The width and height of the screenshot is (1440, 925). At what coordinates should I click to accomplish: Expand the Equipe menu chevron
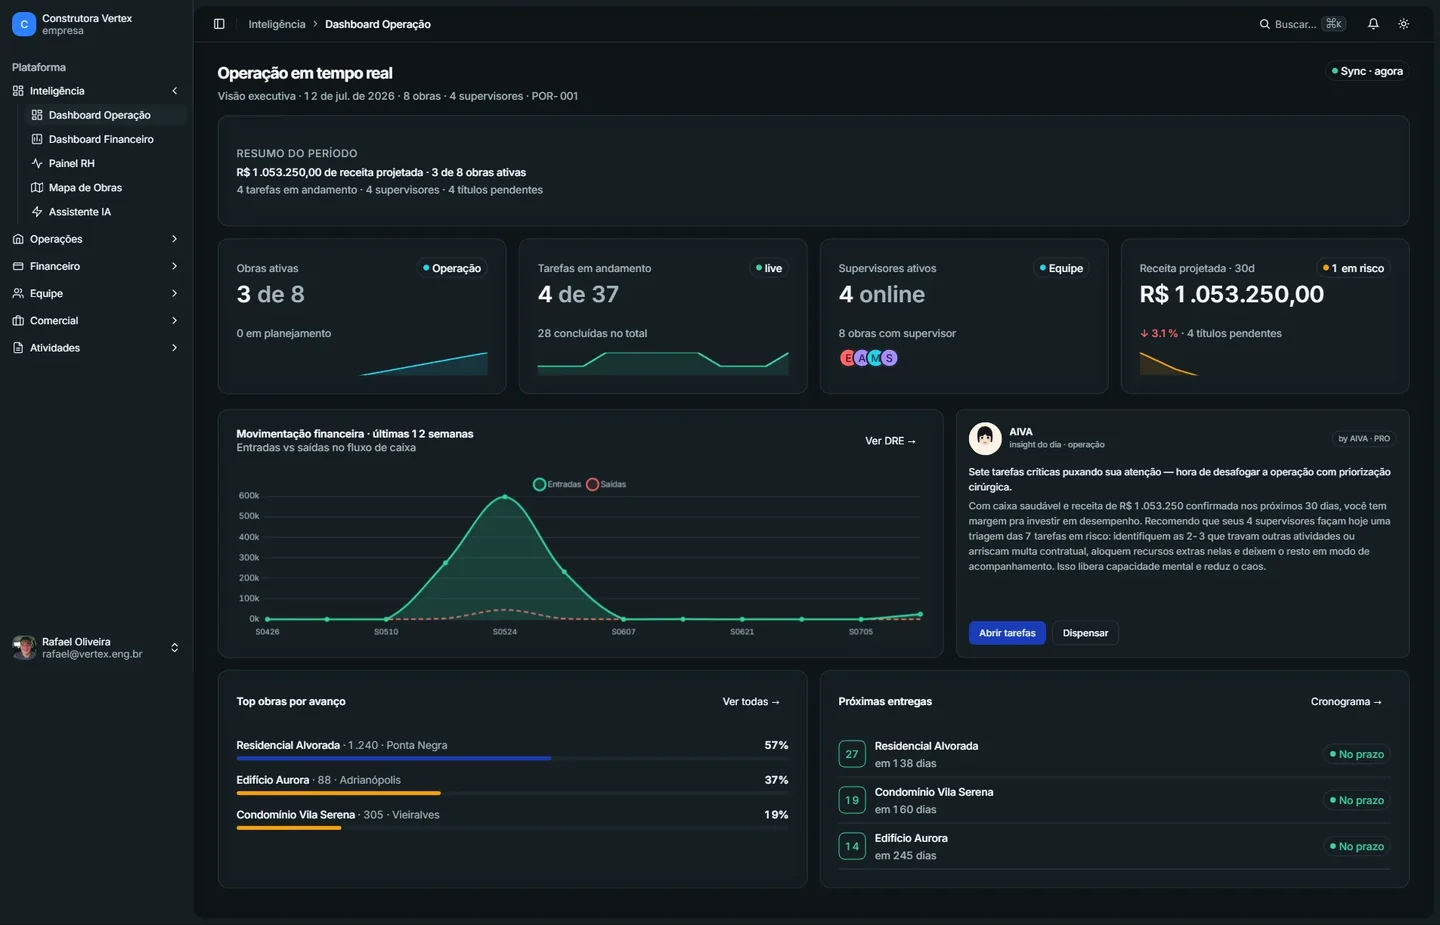point(175,293)
